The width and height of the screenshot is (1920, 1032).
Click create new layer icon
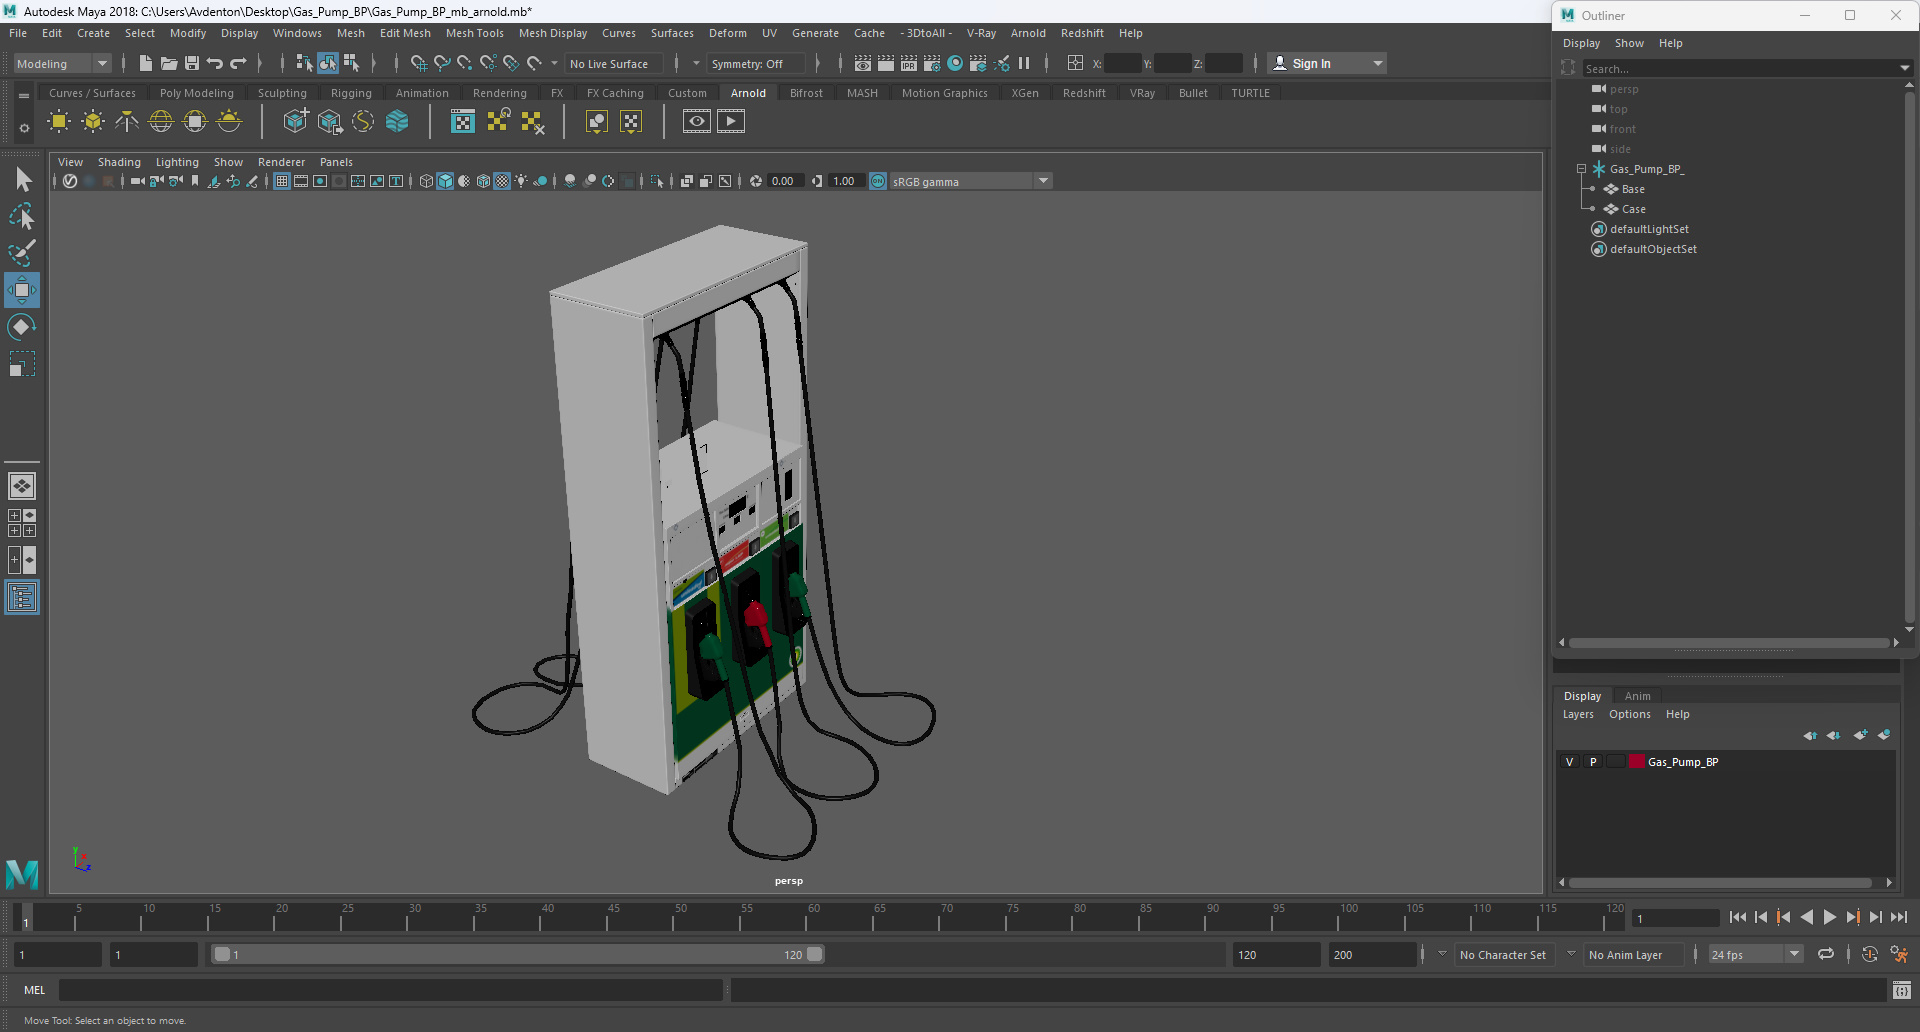click(1860, 735)
